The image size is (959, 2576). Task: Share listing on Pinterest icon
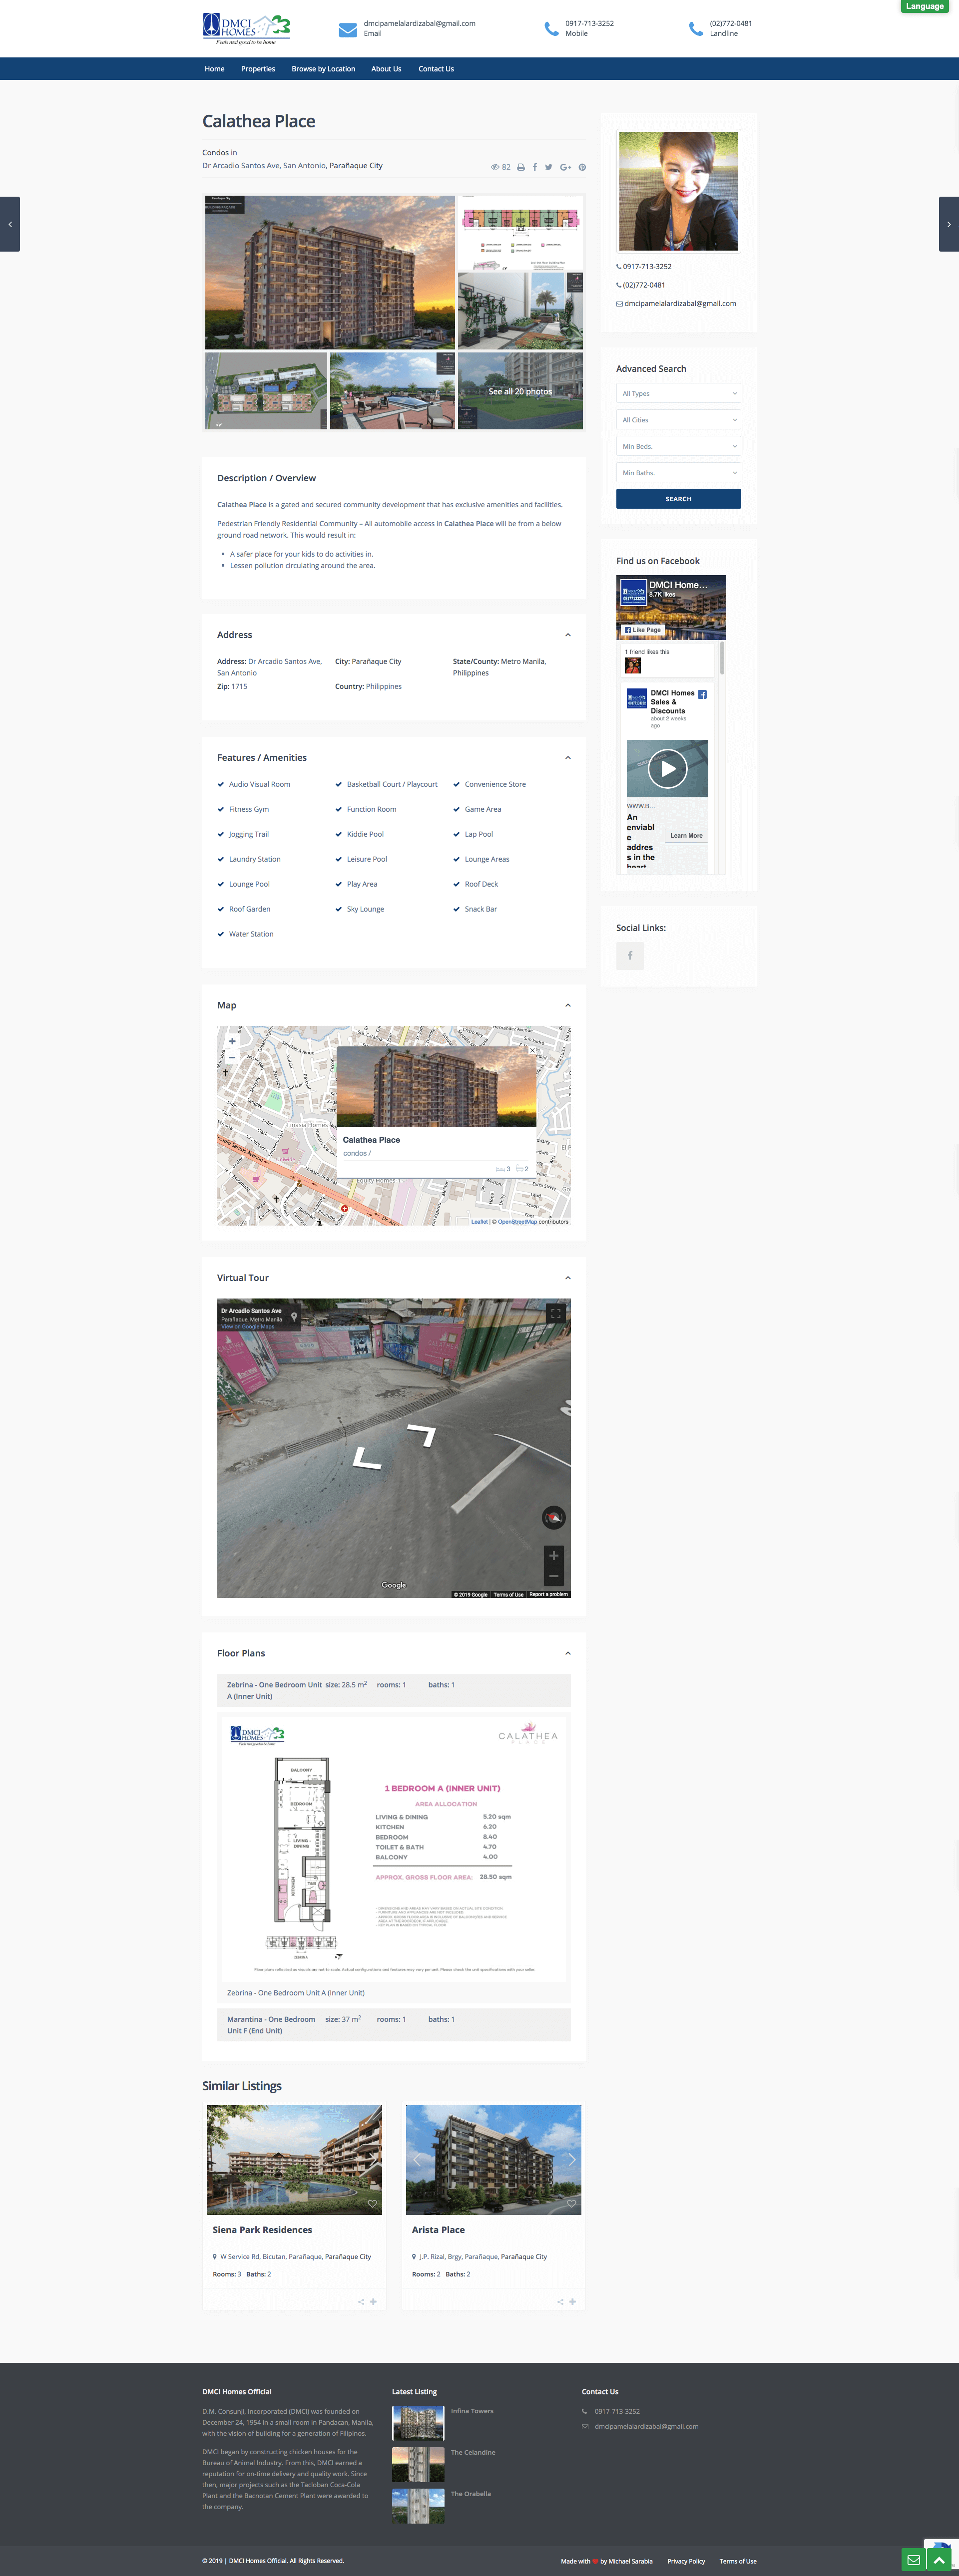[x=582, y=167]
